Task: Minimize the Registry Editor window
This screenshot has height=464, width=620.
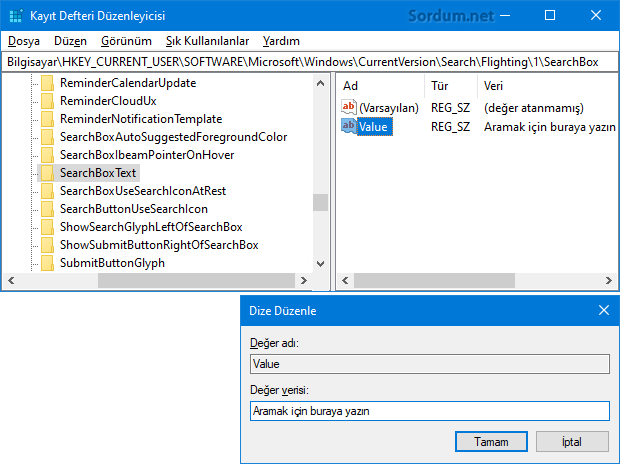Action: [x=505, y=15]
